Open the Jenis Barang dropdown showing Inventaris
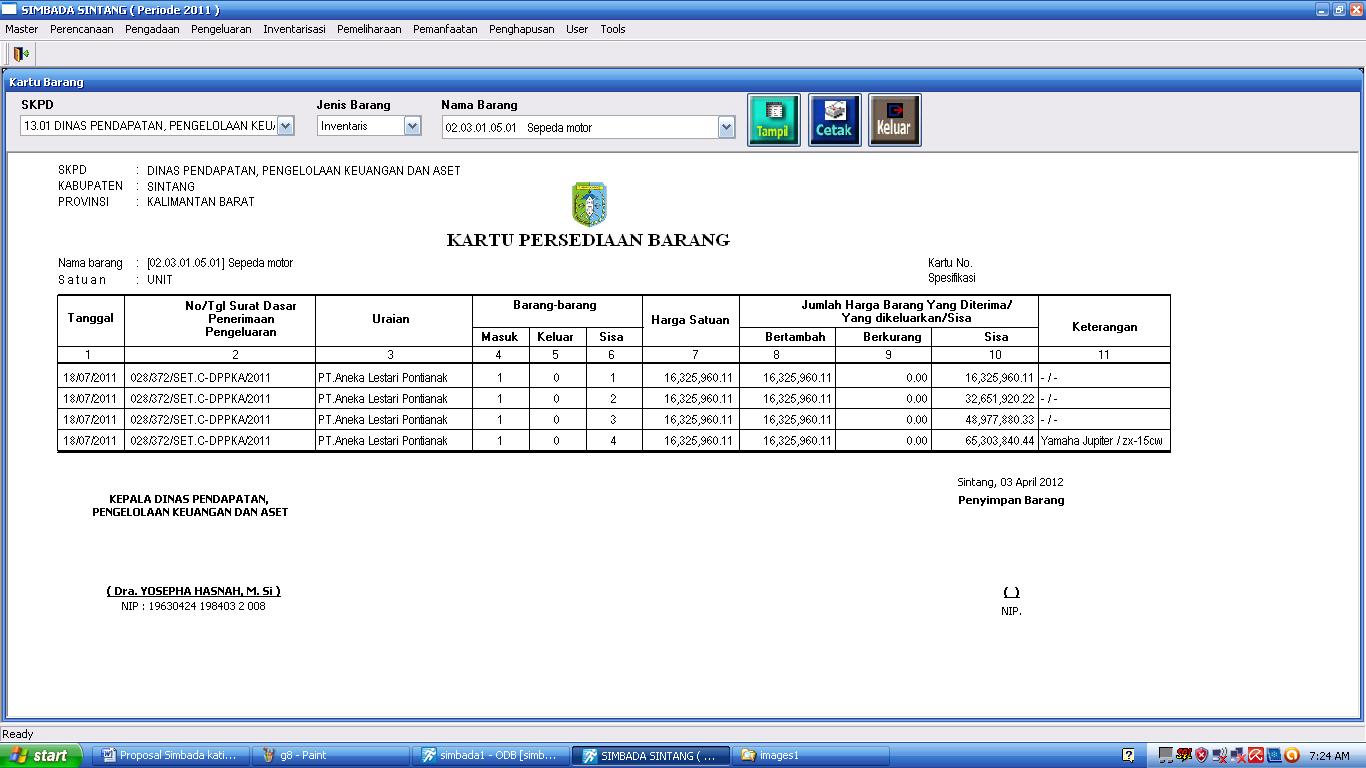1366x768 pixels. [413, 125]
